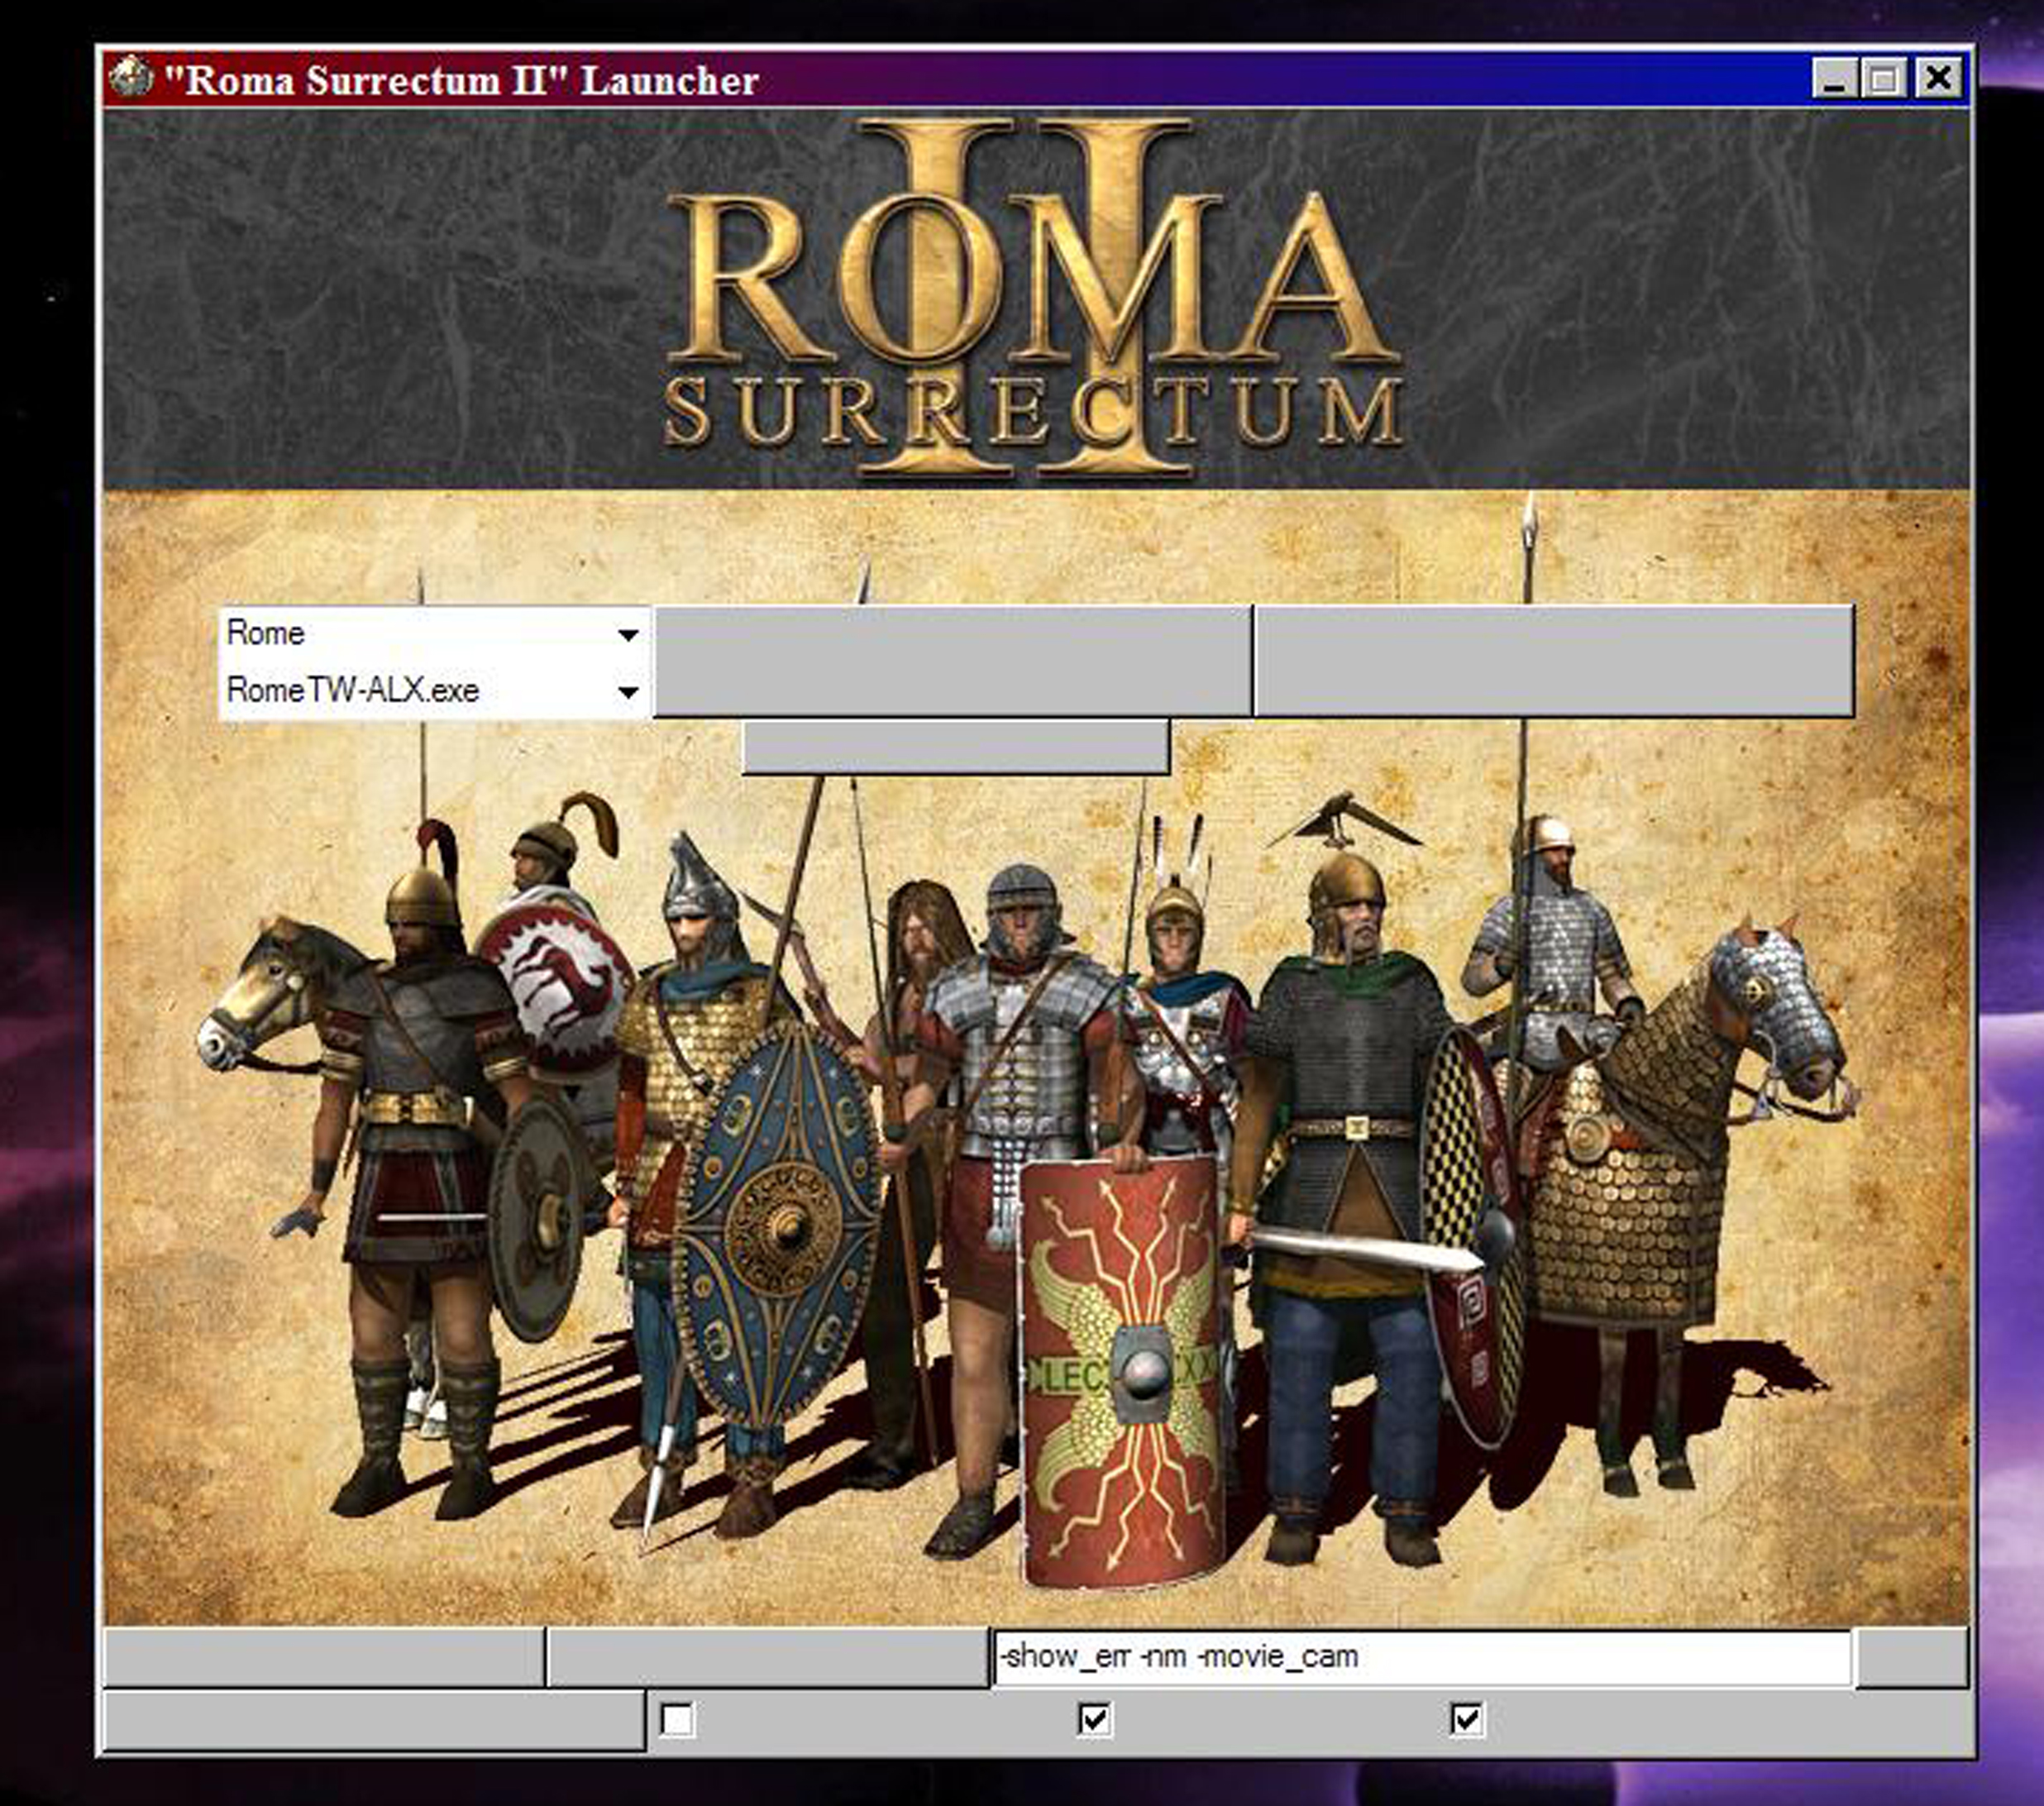Tick the unchecked checkbox in the bottom row

677,1720
